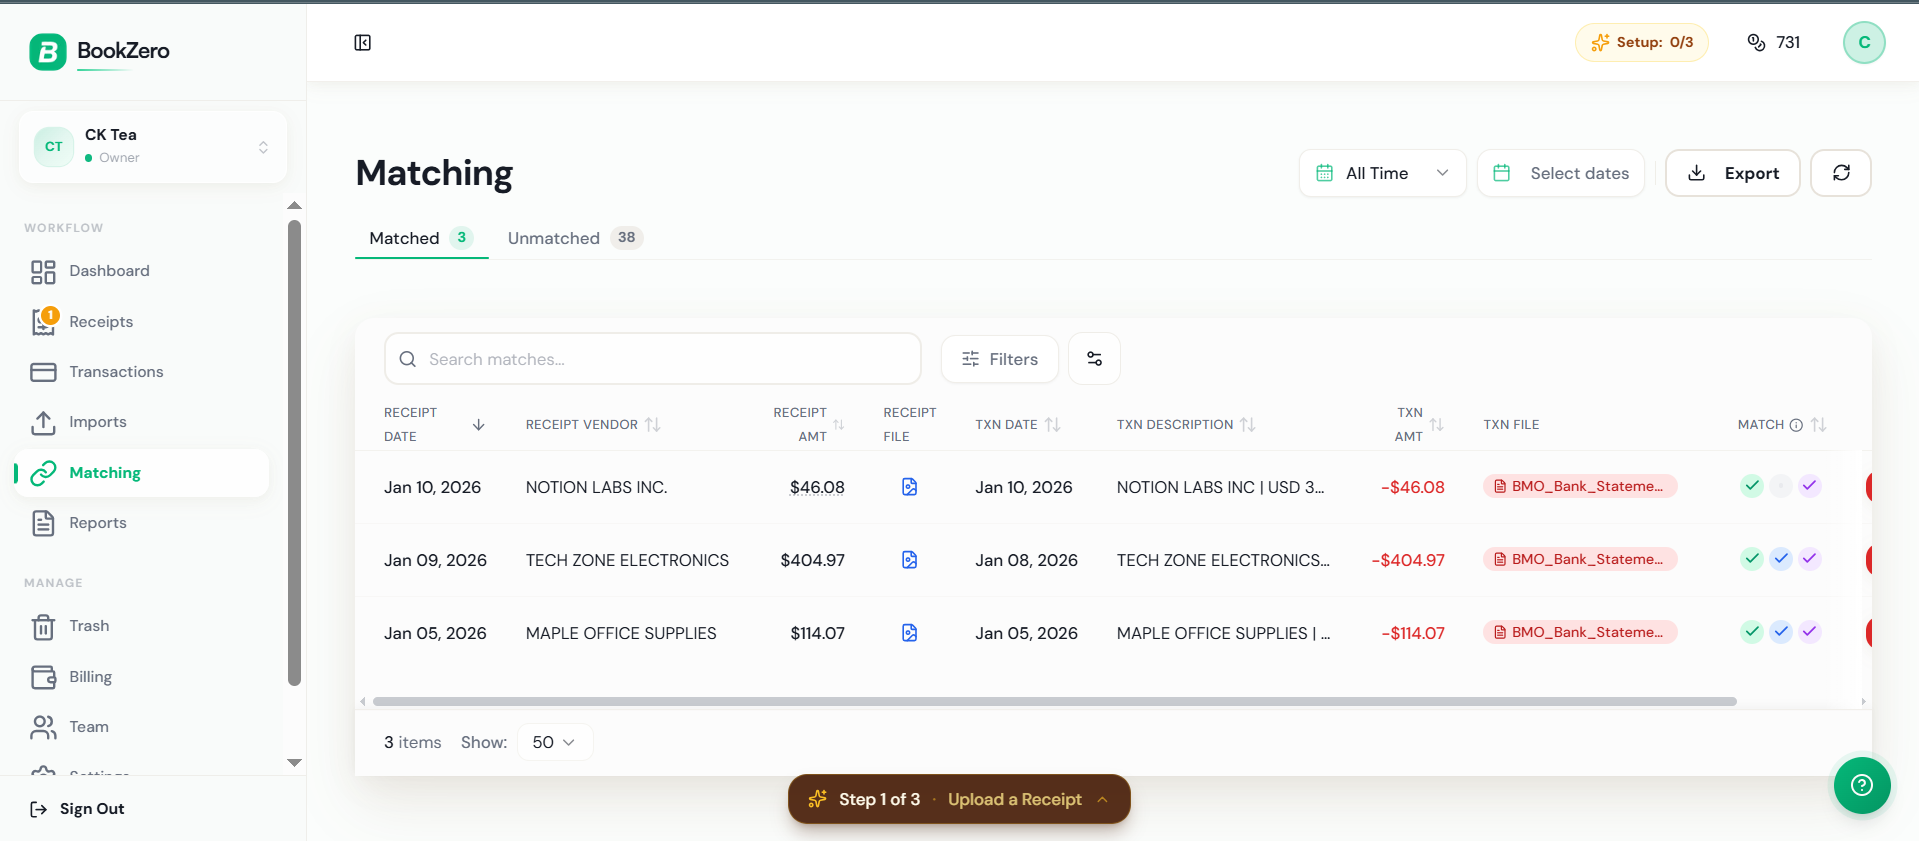Sort by Receipt Date arrow
This screenshot has width=1919, height=841.
coord(478,425)
